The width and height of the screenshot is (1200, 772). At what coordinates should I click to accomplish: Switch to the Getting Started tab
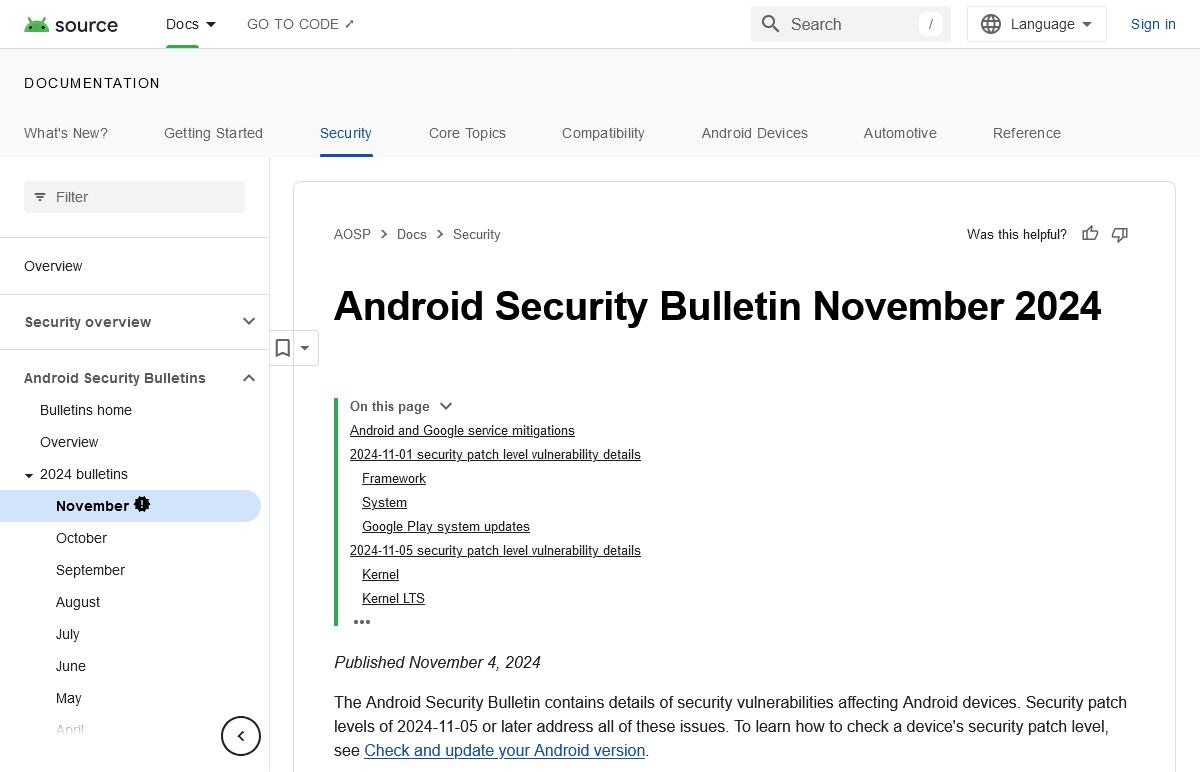point(213,133)
